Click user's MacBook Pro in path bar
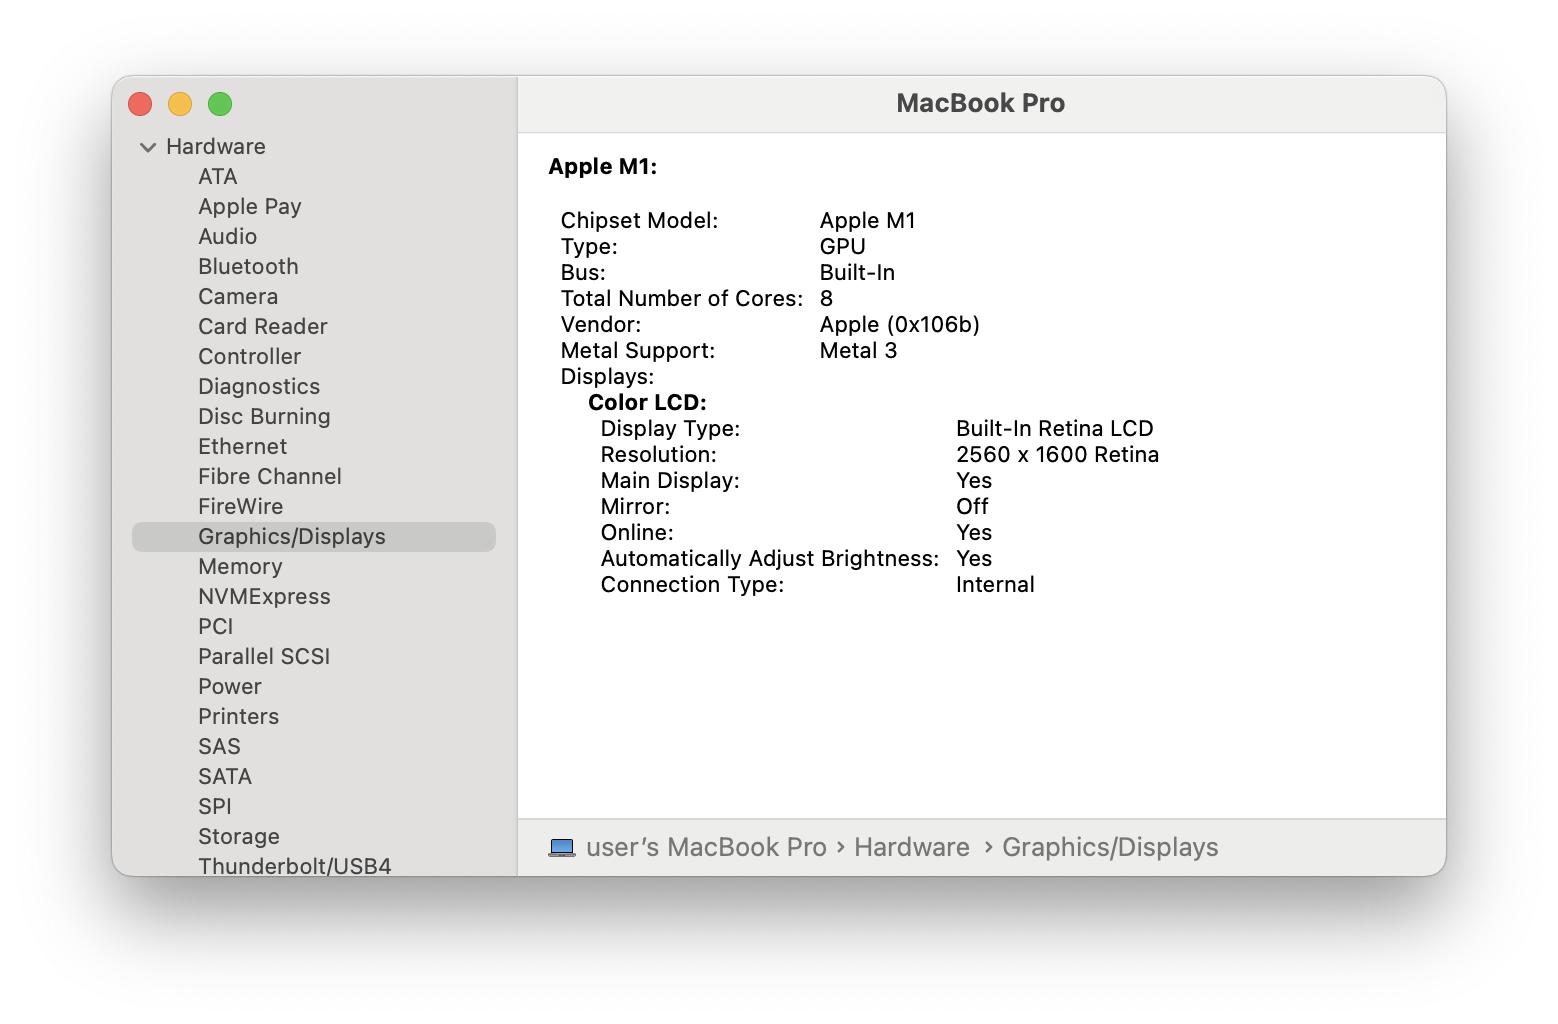The image size is (1558, 1024). [706, 848]
